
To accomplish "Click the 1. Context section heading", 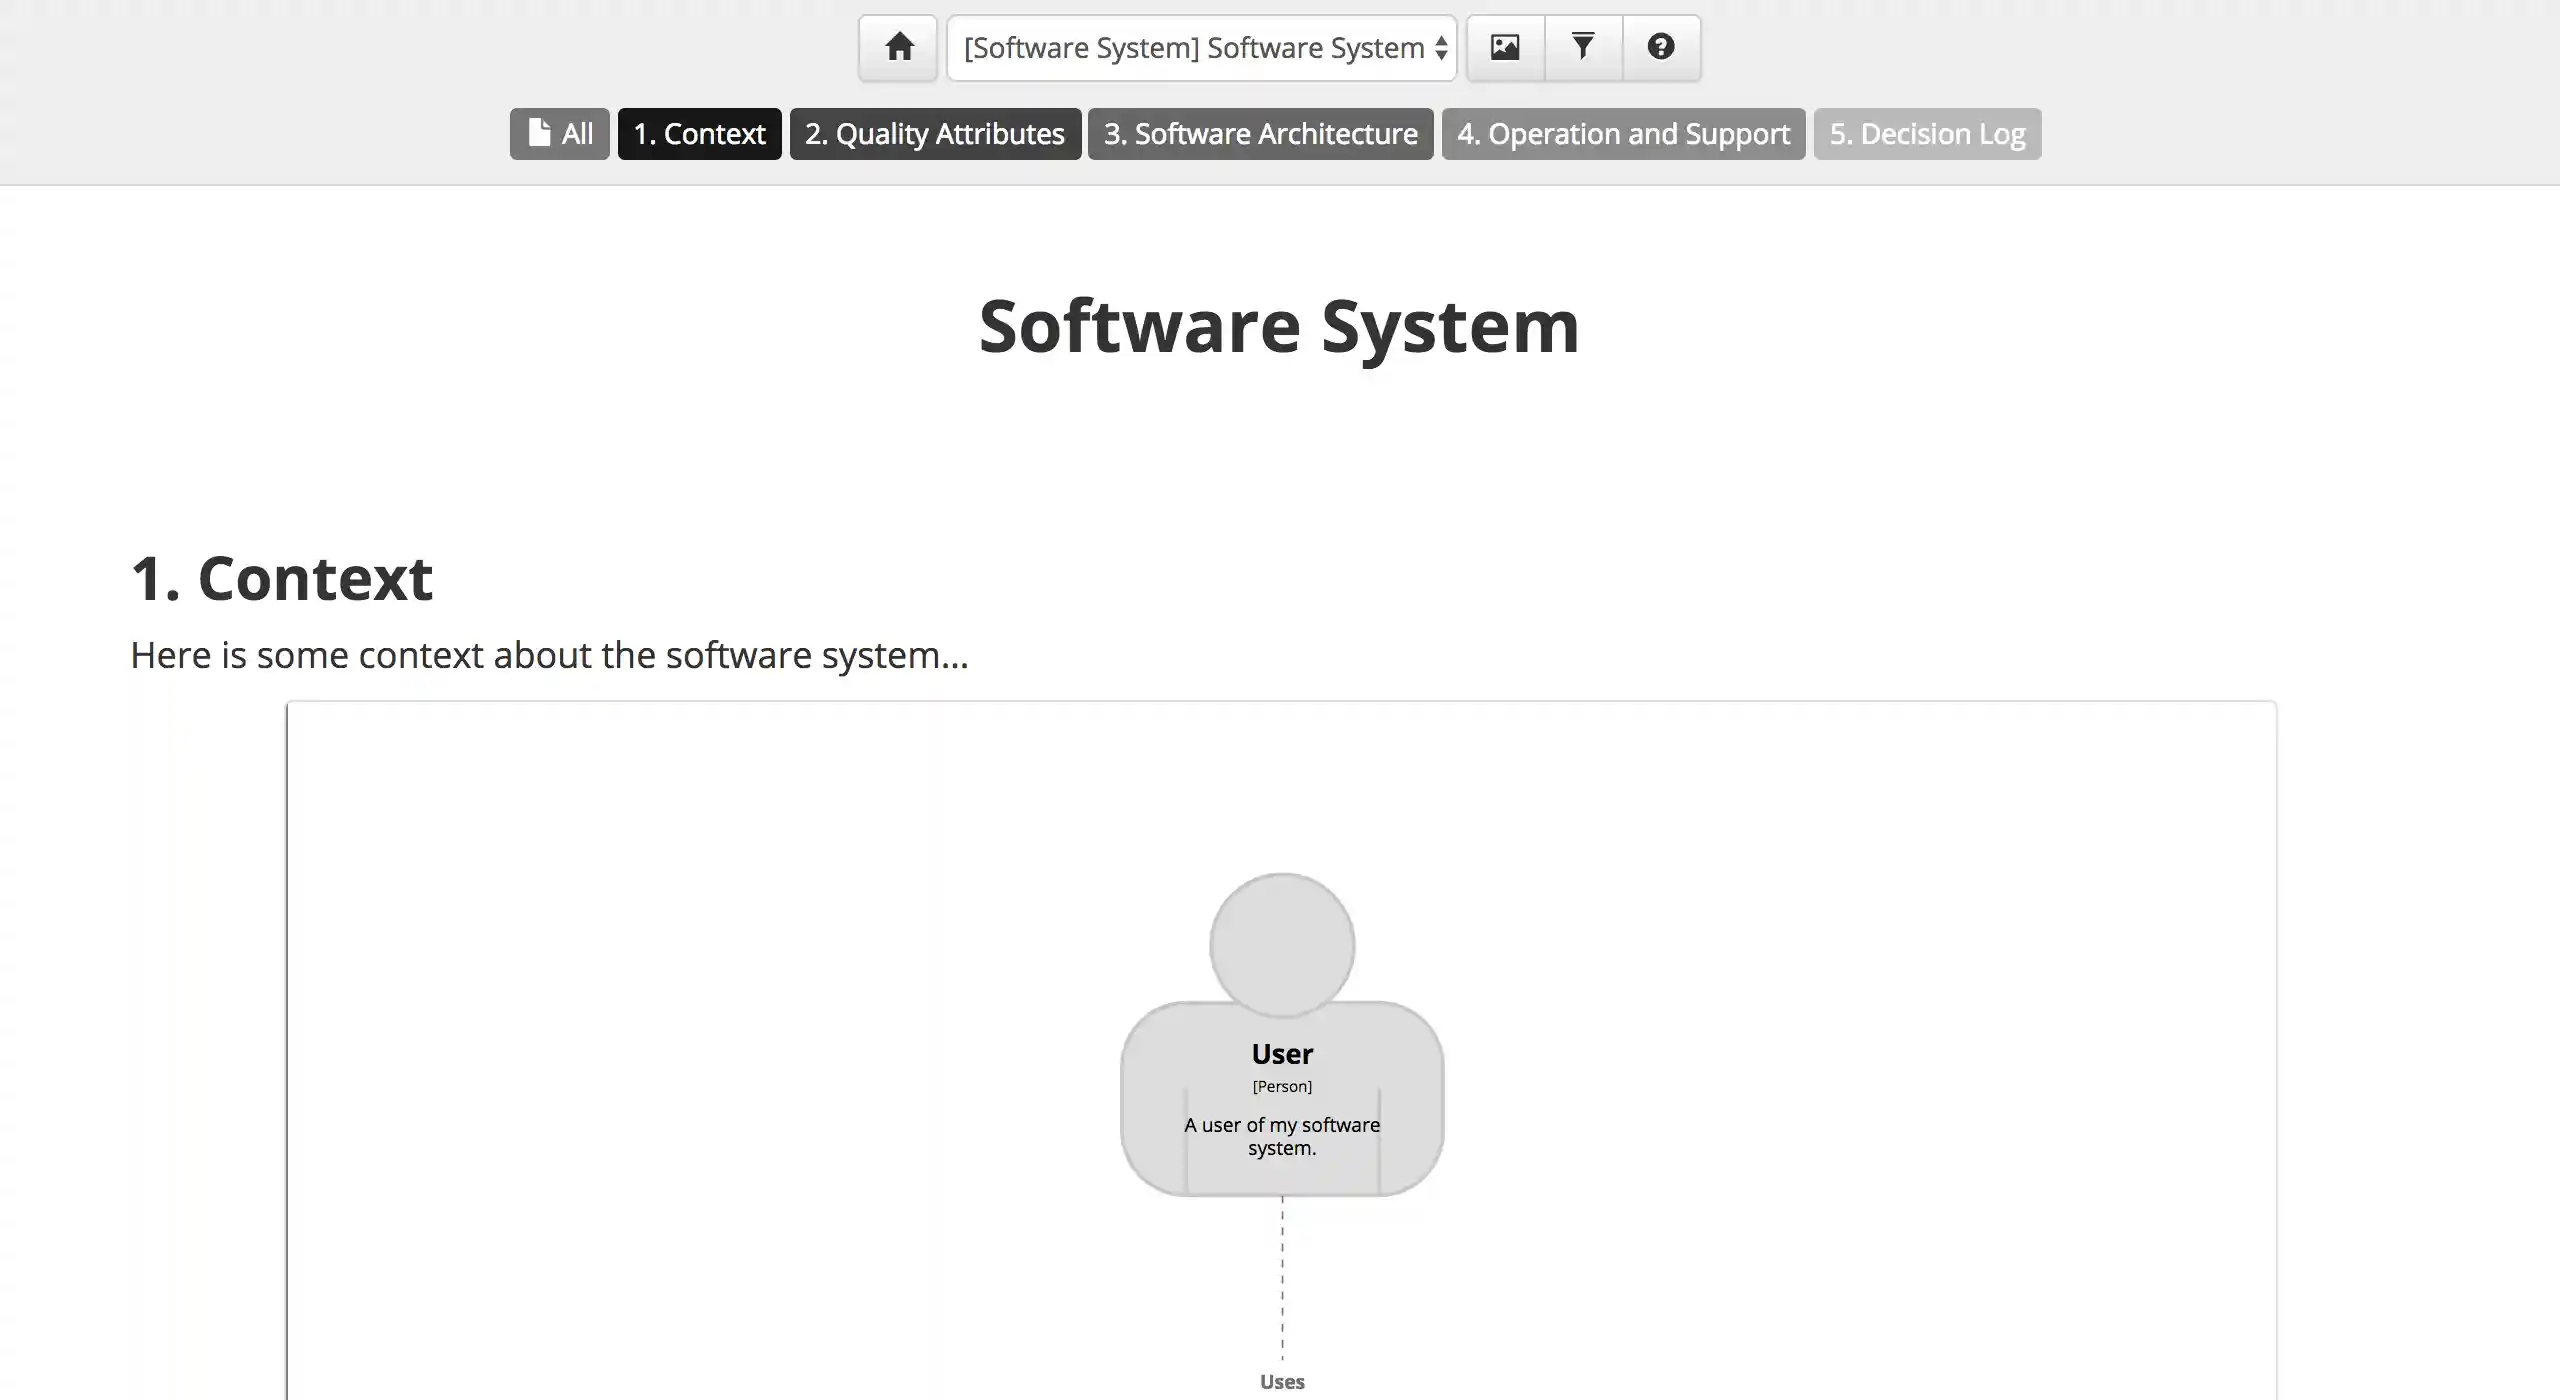I will coord(281,578).
